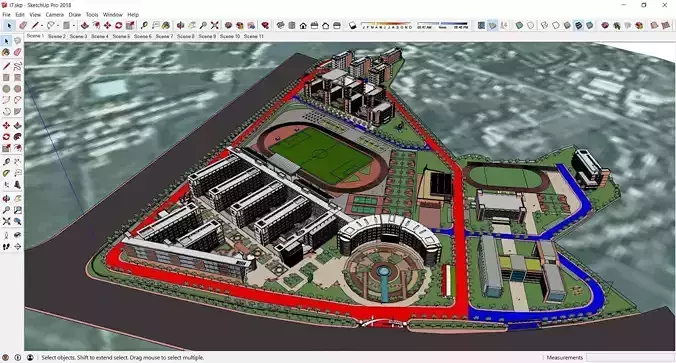Click the Zoom magnifier in top toolbar

(203, 25)
